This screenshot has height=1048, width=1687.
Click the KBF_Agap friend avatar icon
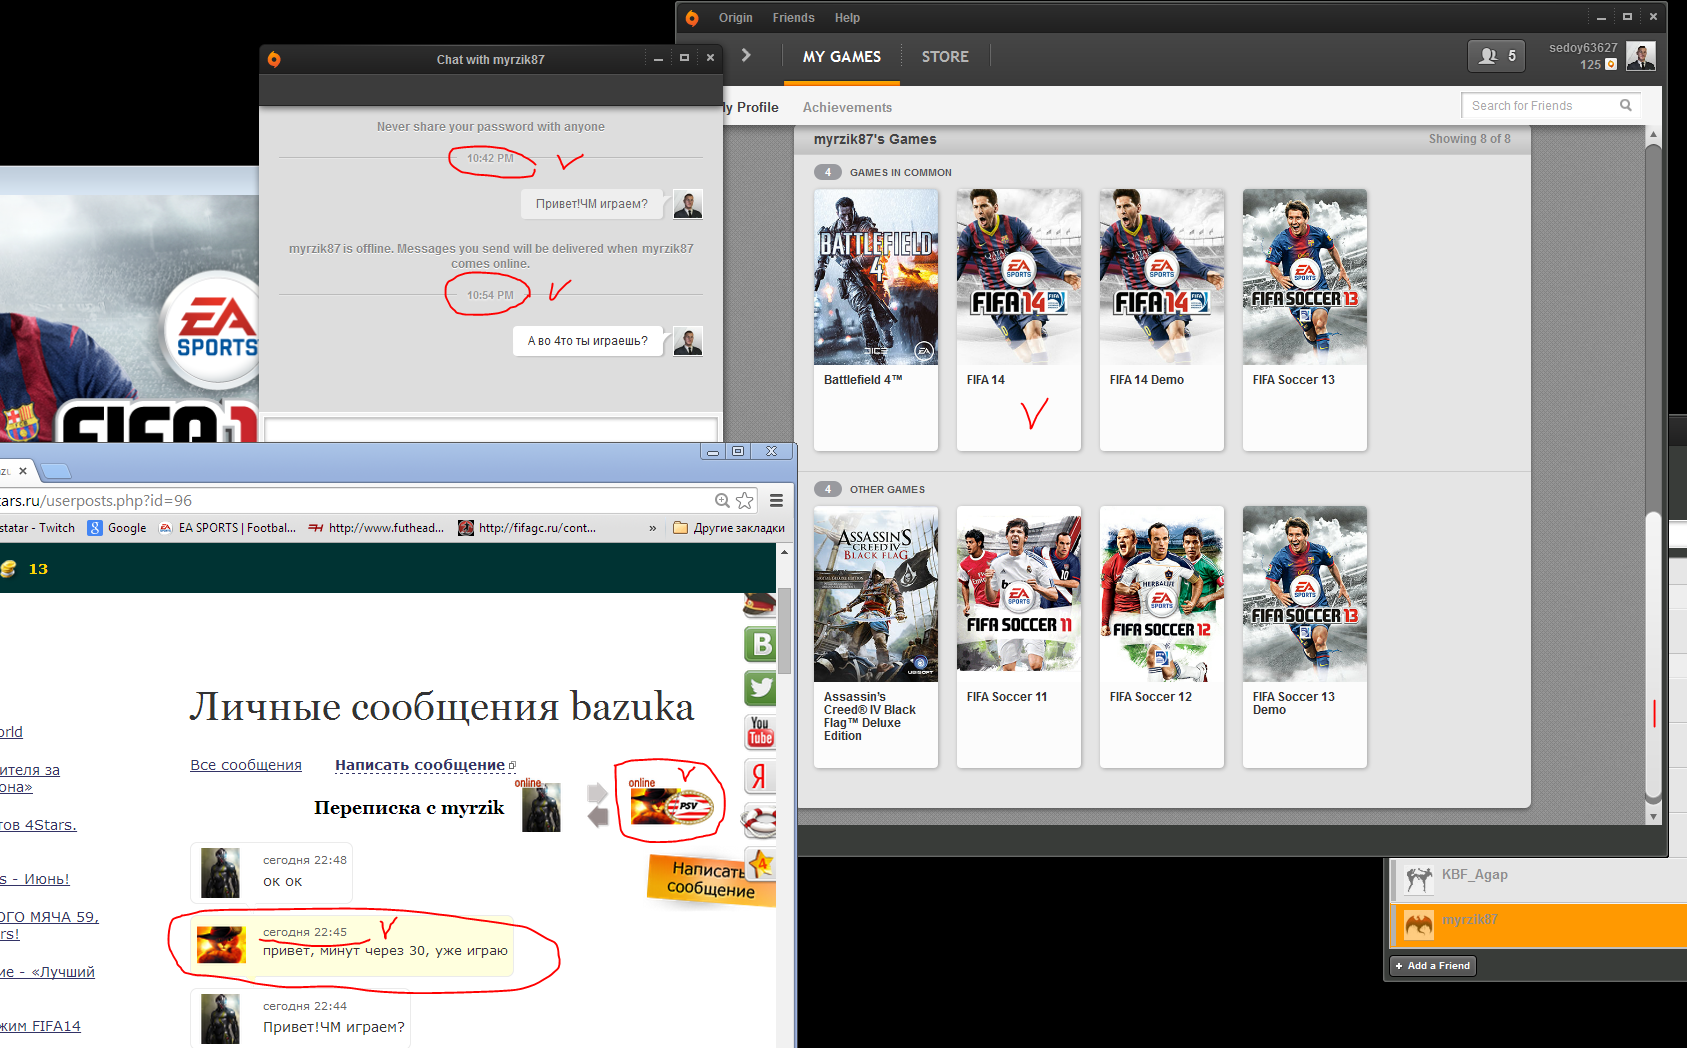click(1419, 879)
